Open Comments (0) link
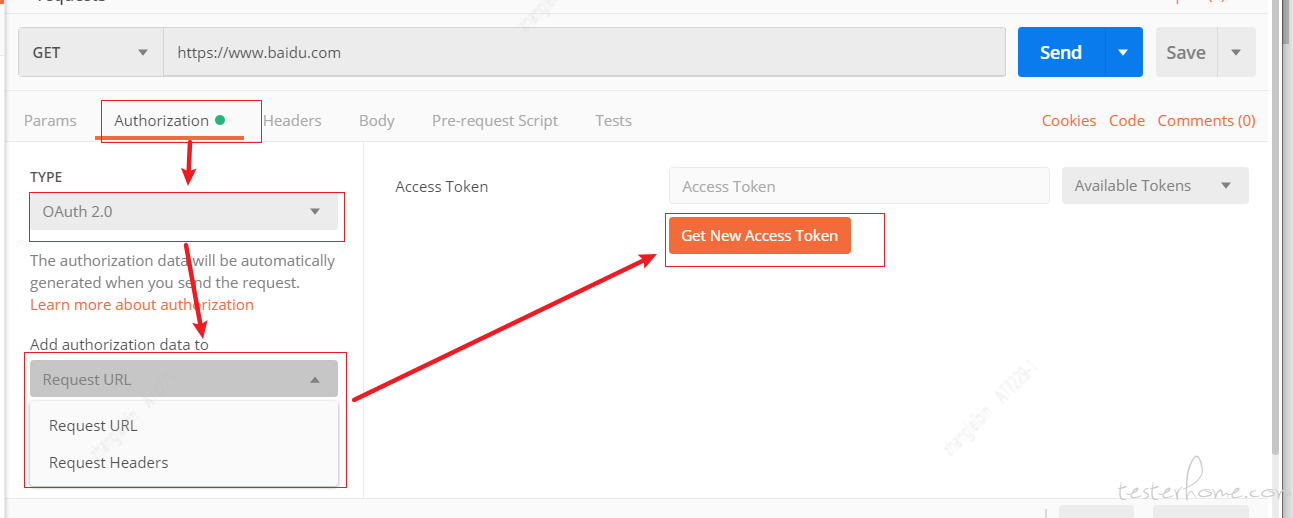 tap(1206, 120)
